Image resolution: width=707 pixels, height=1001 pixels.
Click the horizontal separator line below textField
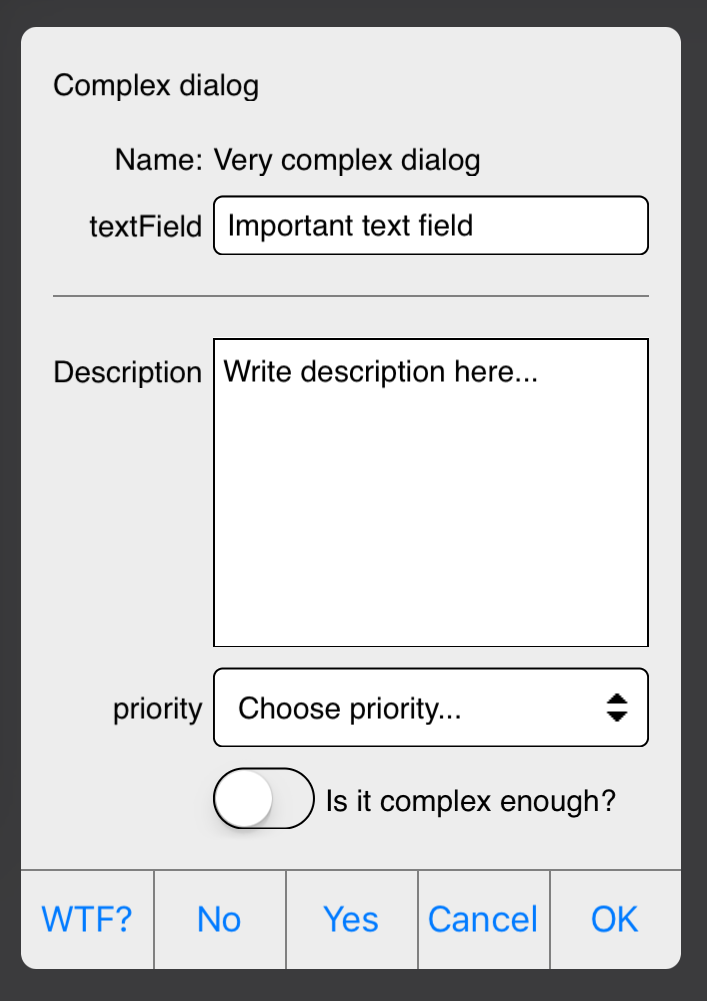[x=350, y=297]
